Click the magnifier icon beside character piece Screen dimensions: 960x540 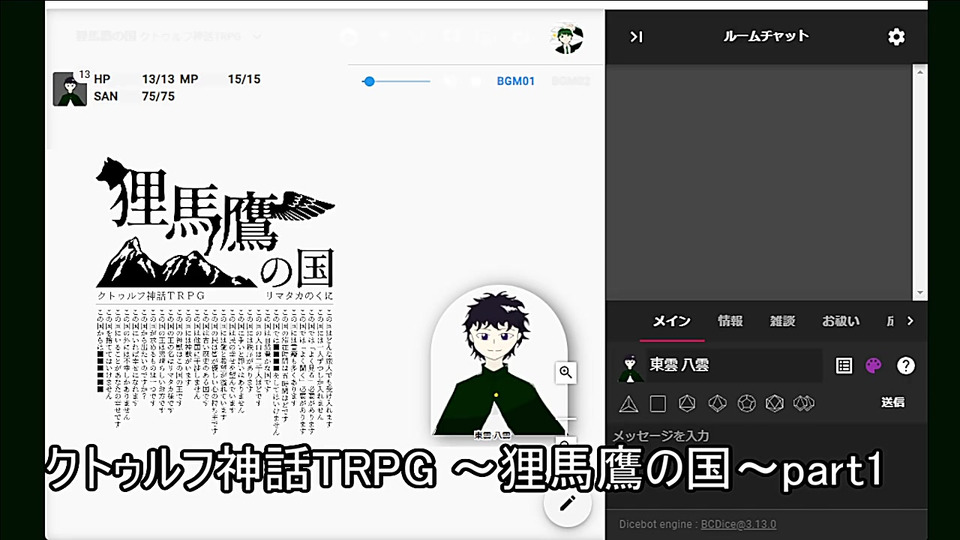click(x=565, y=372)
